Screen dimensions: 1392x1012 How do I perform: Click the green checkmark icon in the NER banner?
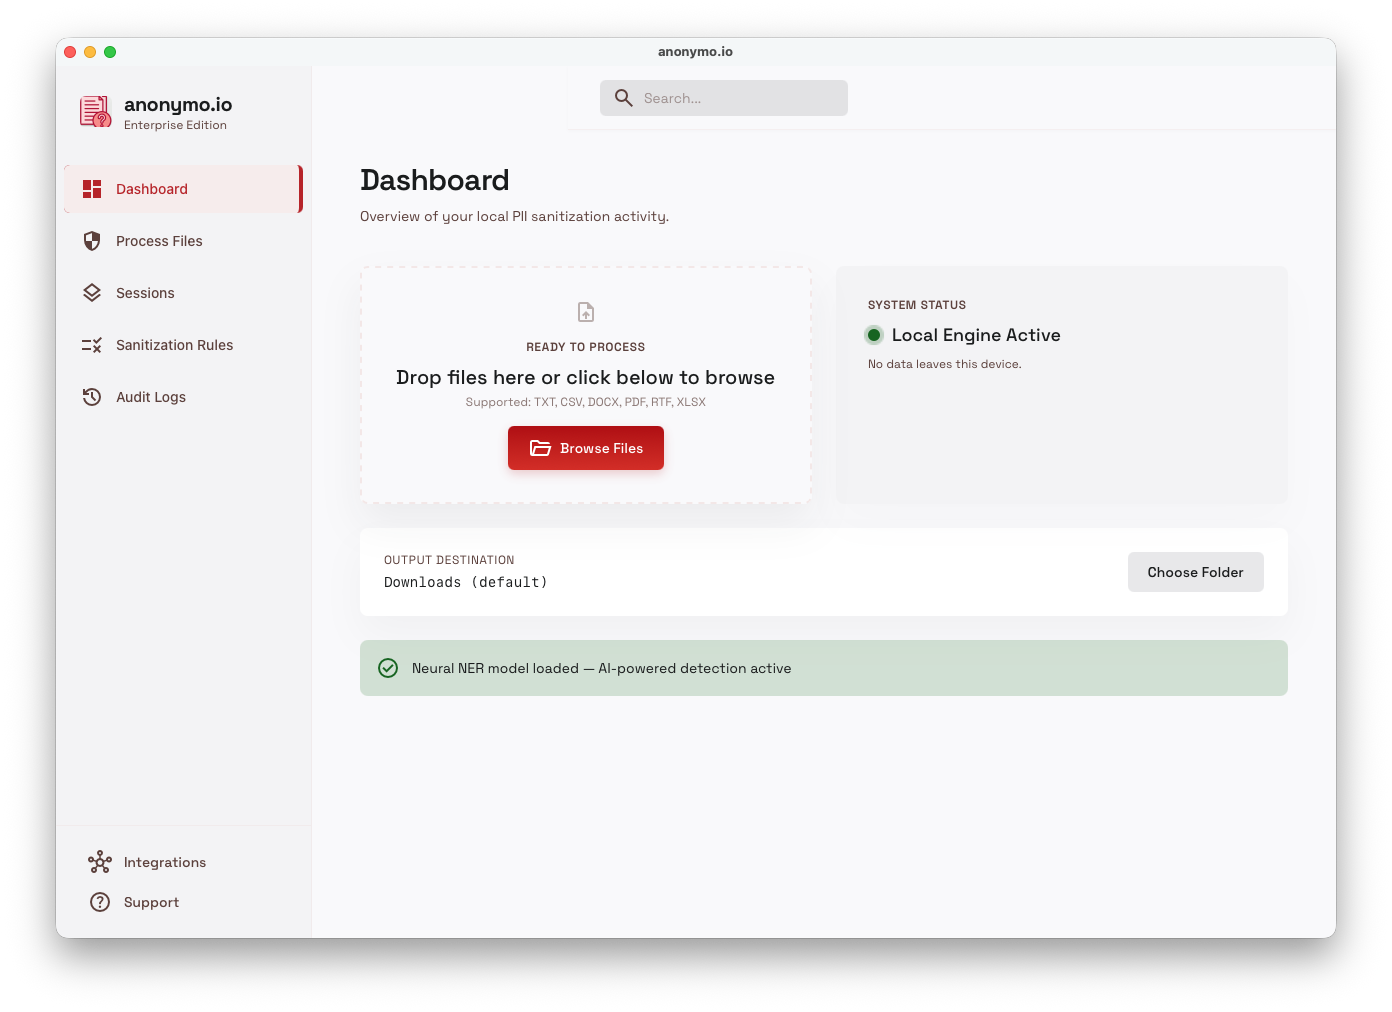388,668
